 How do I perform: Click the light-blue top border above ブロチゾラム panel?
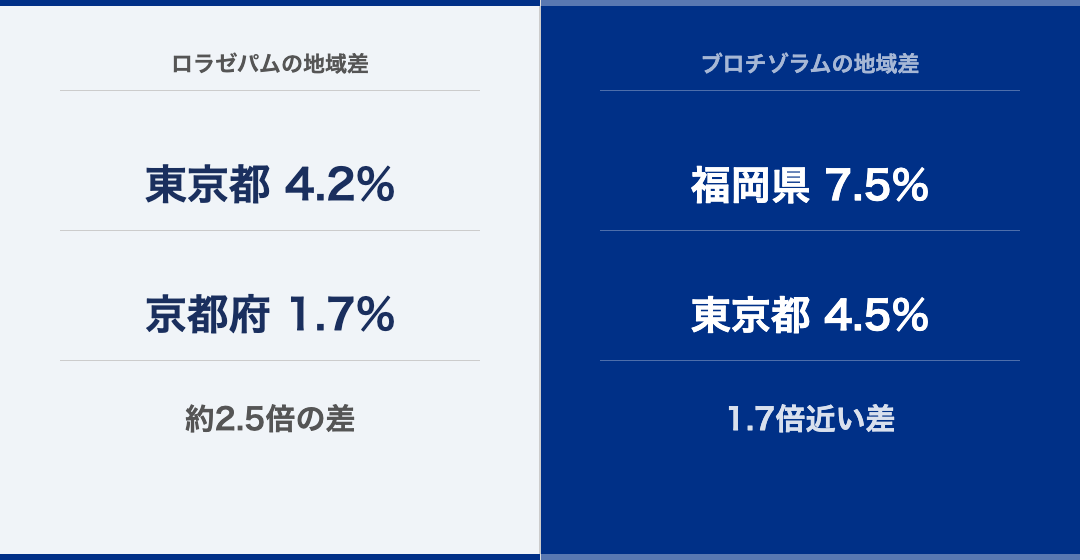pos(811,3)
